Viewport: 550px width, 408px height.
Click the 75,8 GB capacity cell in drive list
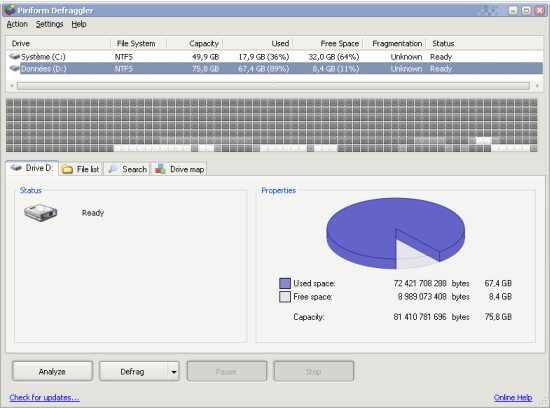pos(206,69)
